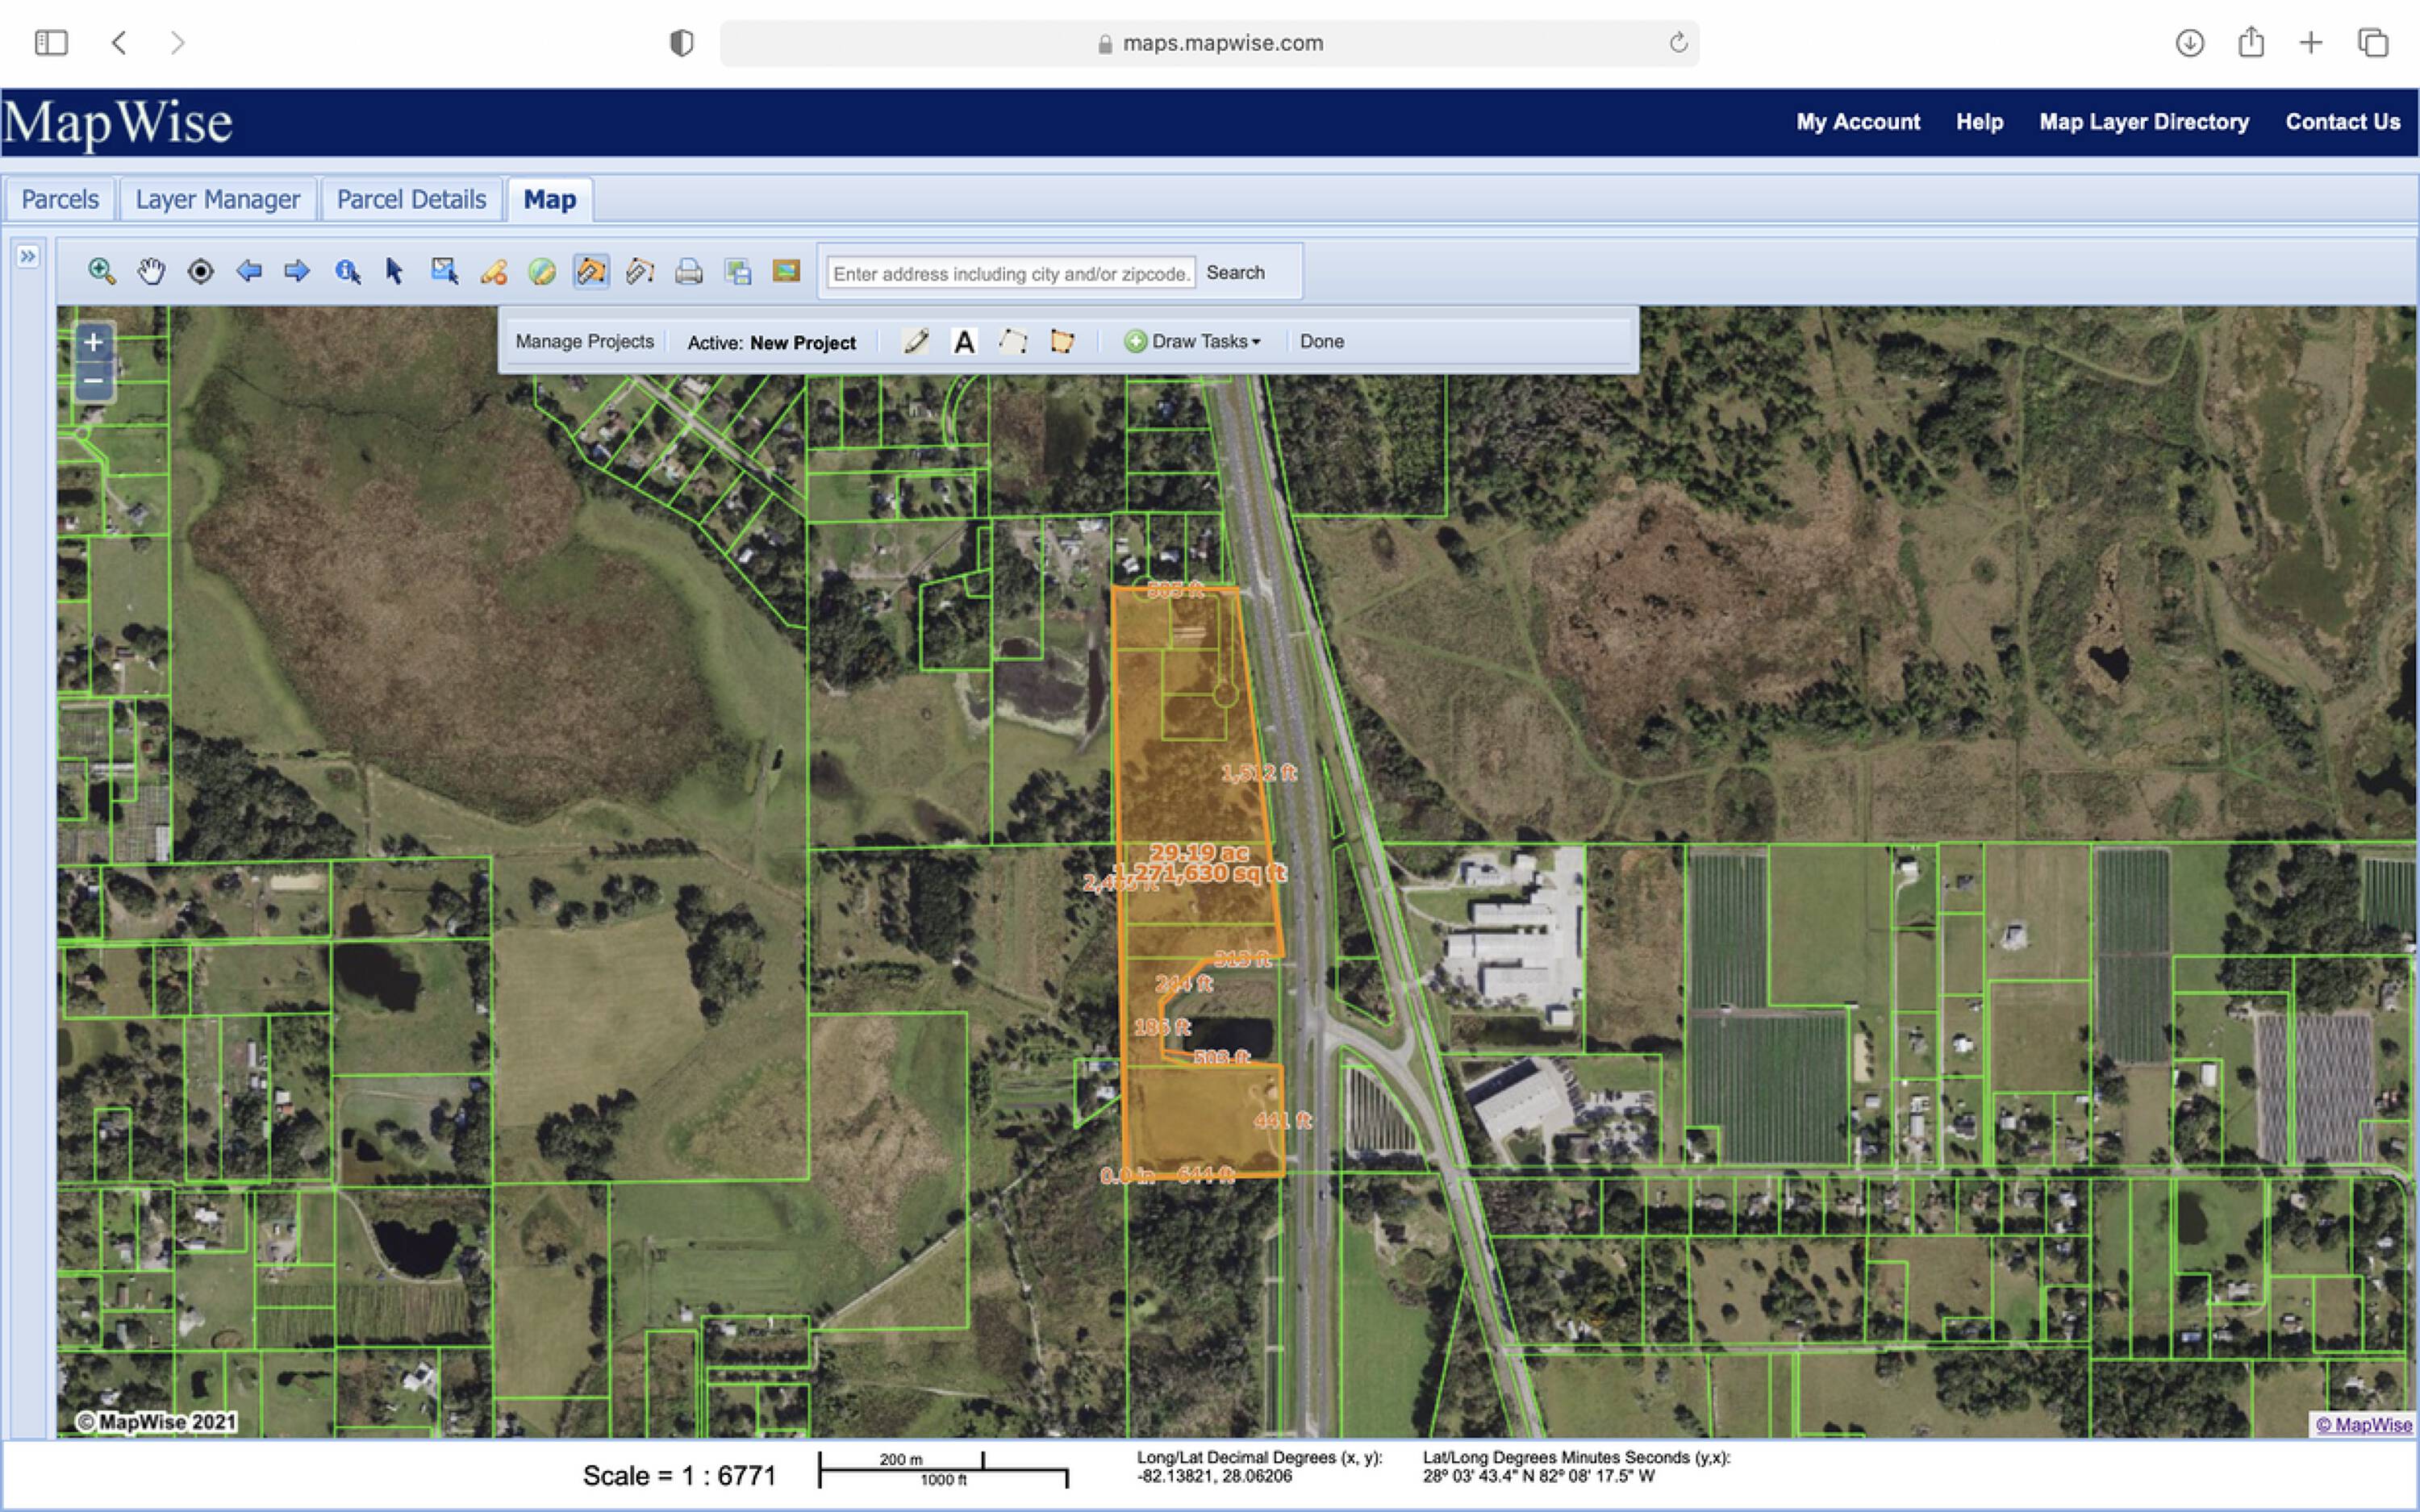Image resolution: width=2420 pixels, height=1512 pixels.
Task: Click the print map icon
Action: coord(689,271)
